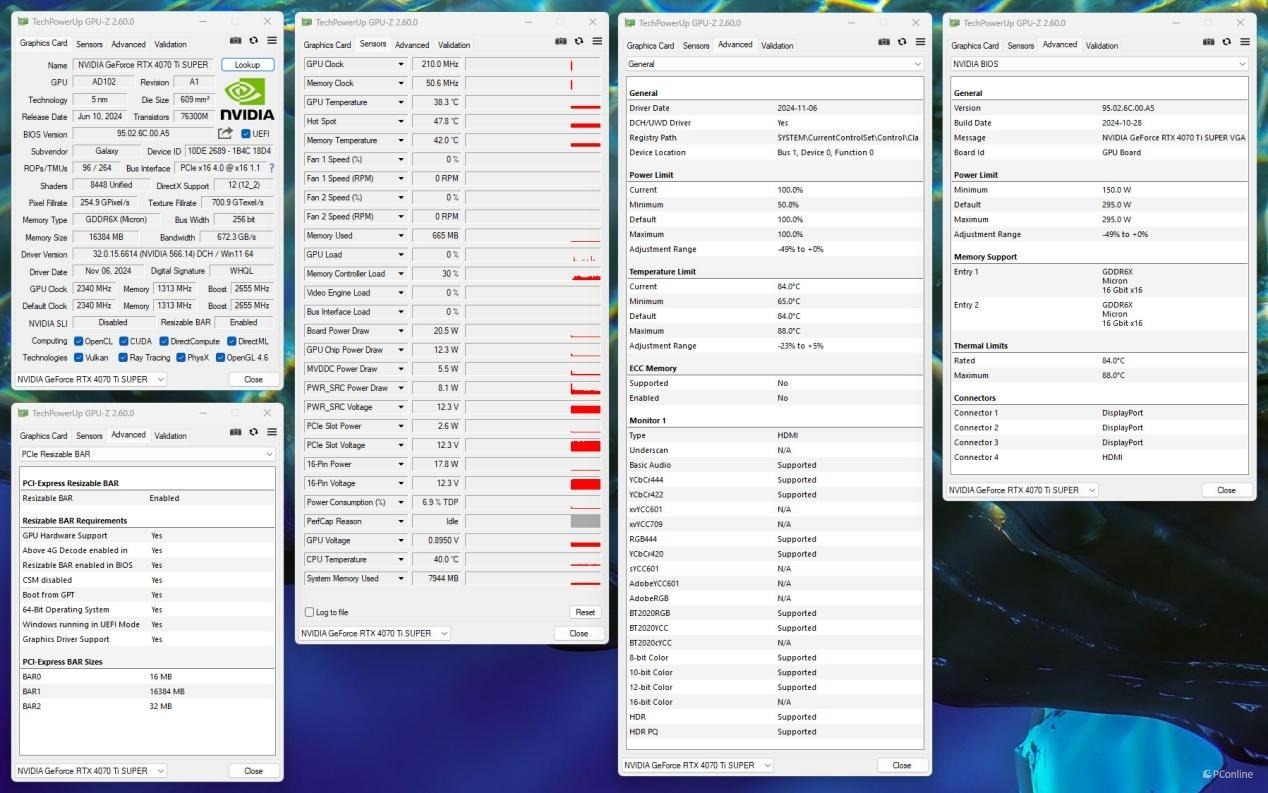Toggle the UEFI checkbox
The width and height of the screenshot is (1268, 793).
pos(246,134)
